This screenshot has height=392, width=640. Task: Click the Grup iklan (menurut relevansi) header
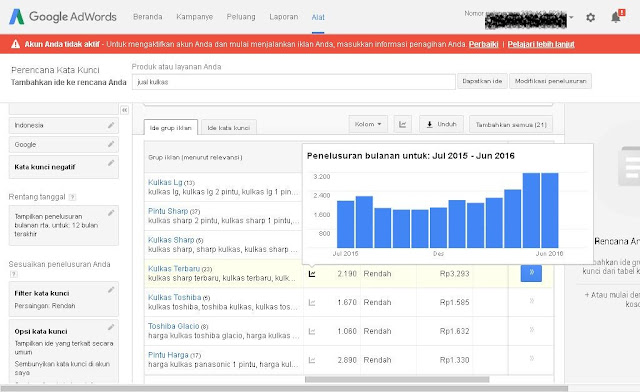(x=195, y=157)
